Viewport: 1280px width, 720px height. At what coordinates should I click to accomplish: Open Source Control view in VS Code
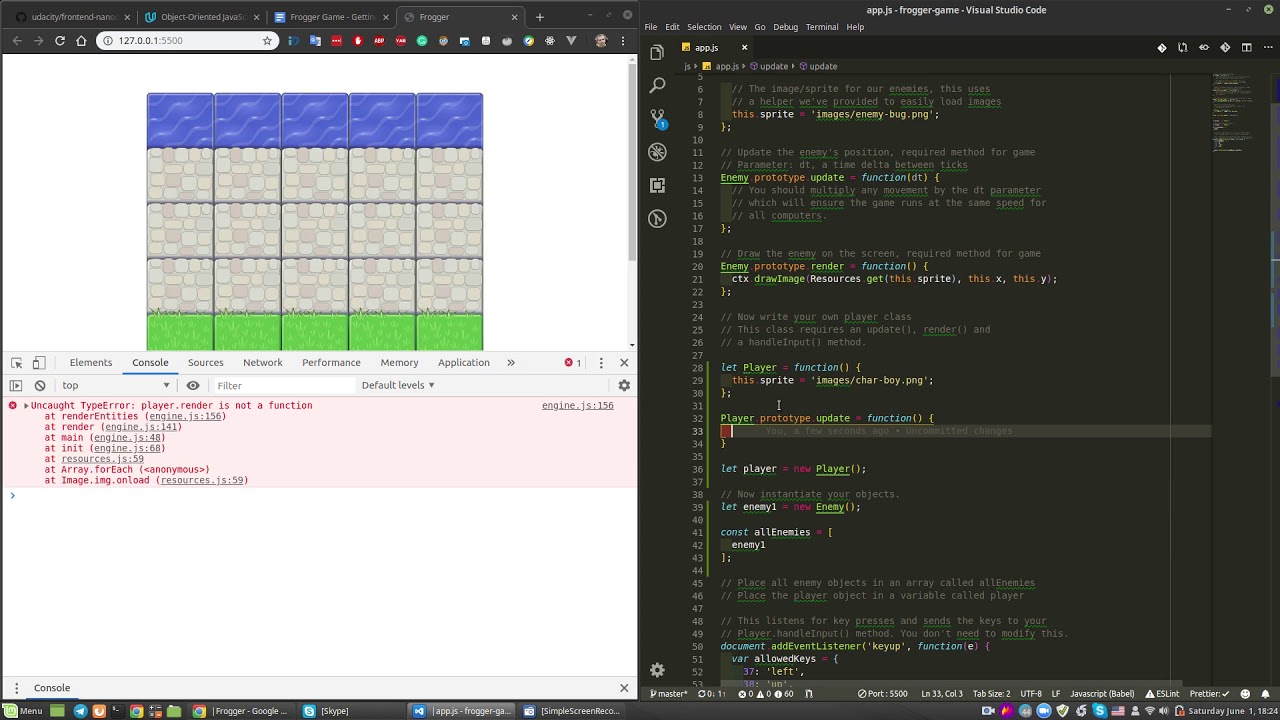[x=657, y=118]
